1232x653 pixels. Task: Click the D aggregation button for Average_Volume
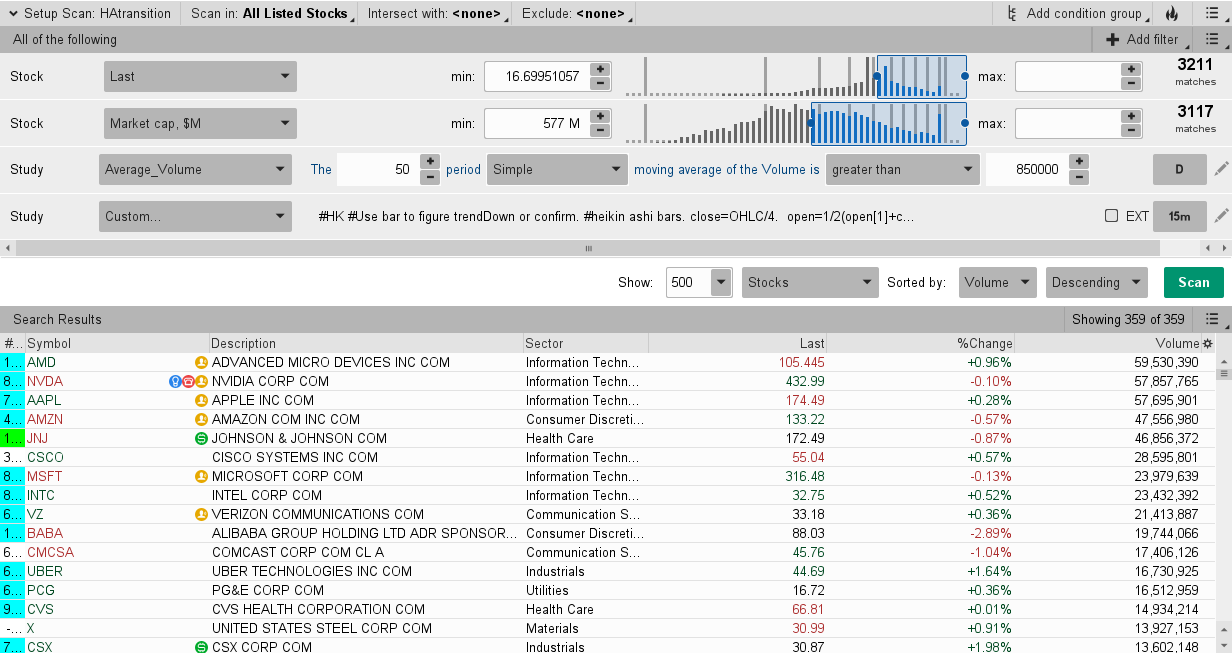click(x=1179, y=169)
